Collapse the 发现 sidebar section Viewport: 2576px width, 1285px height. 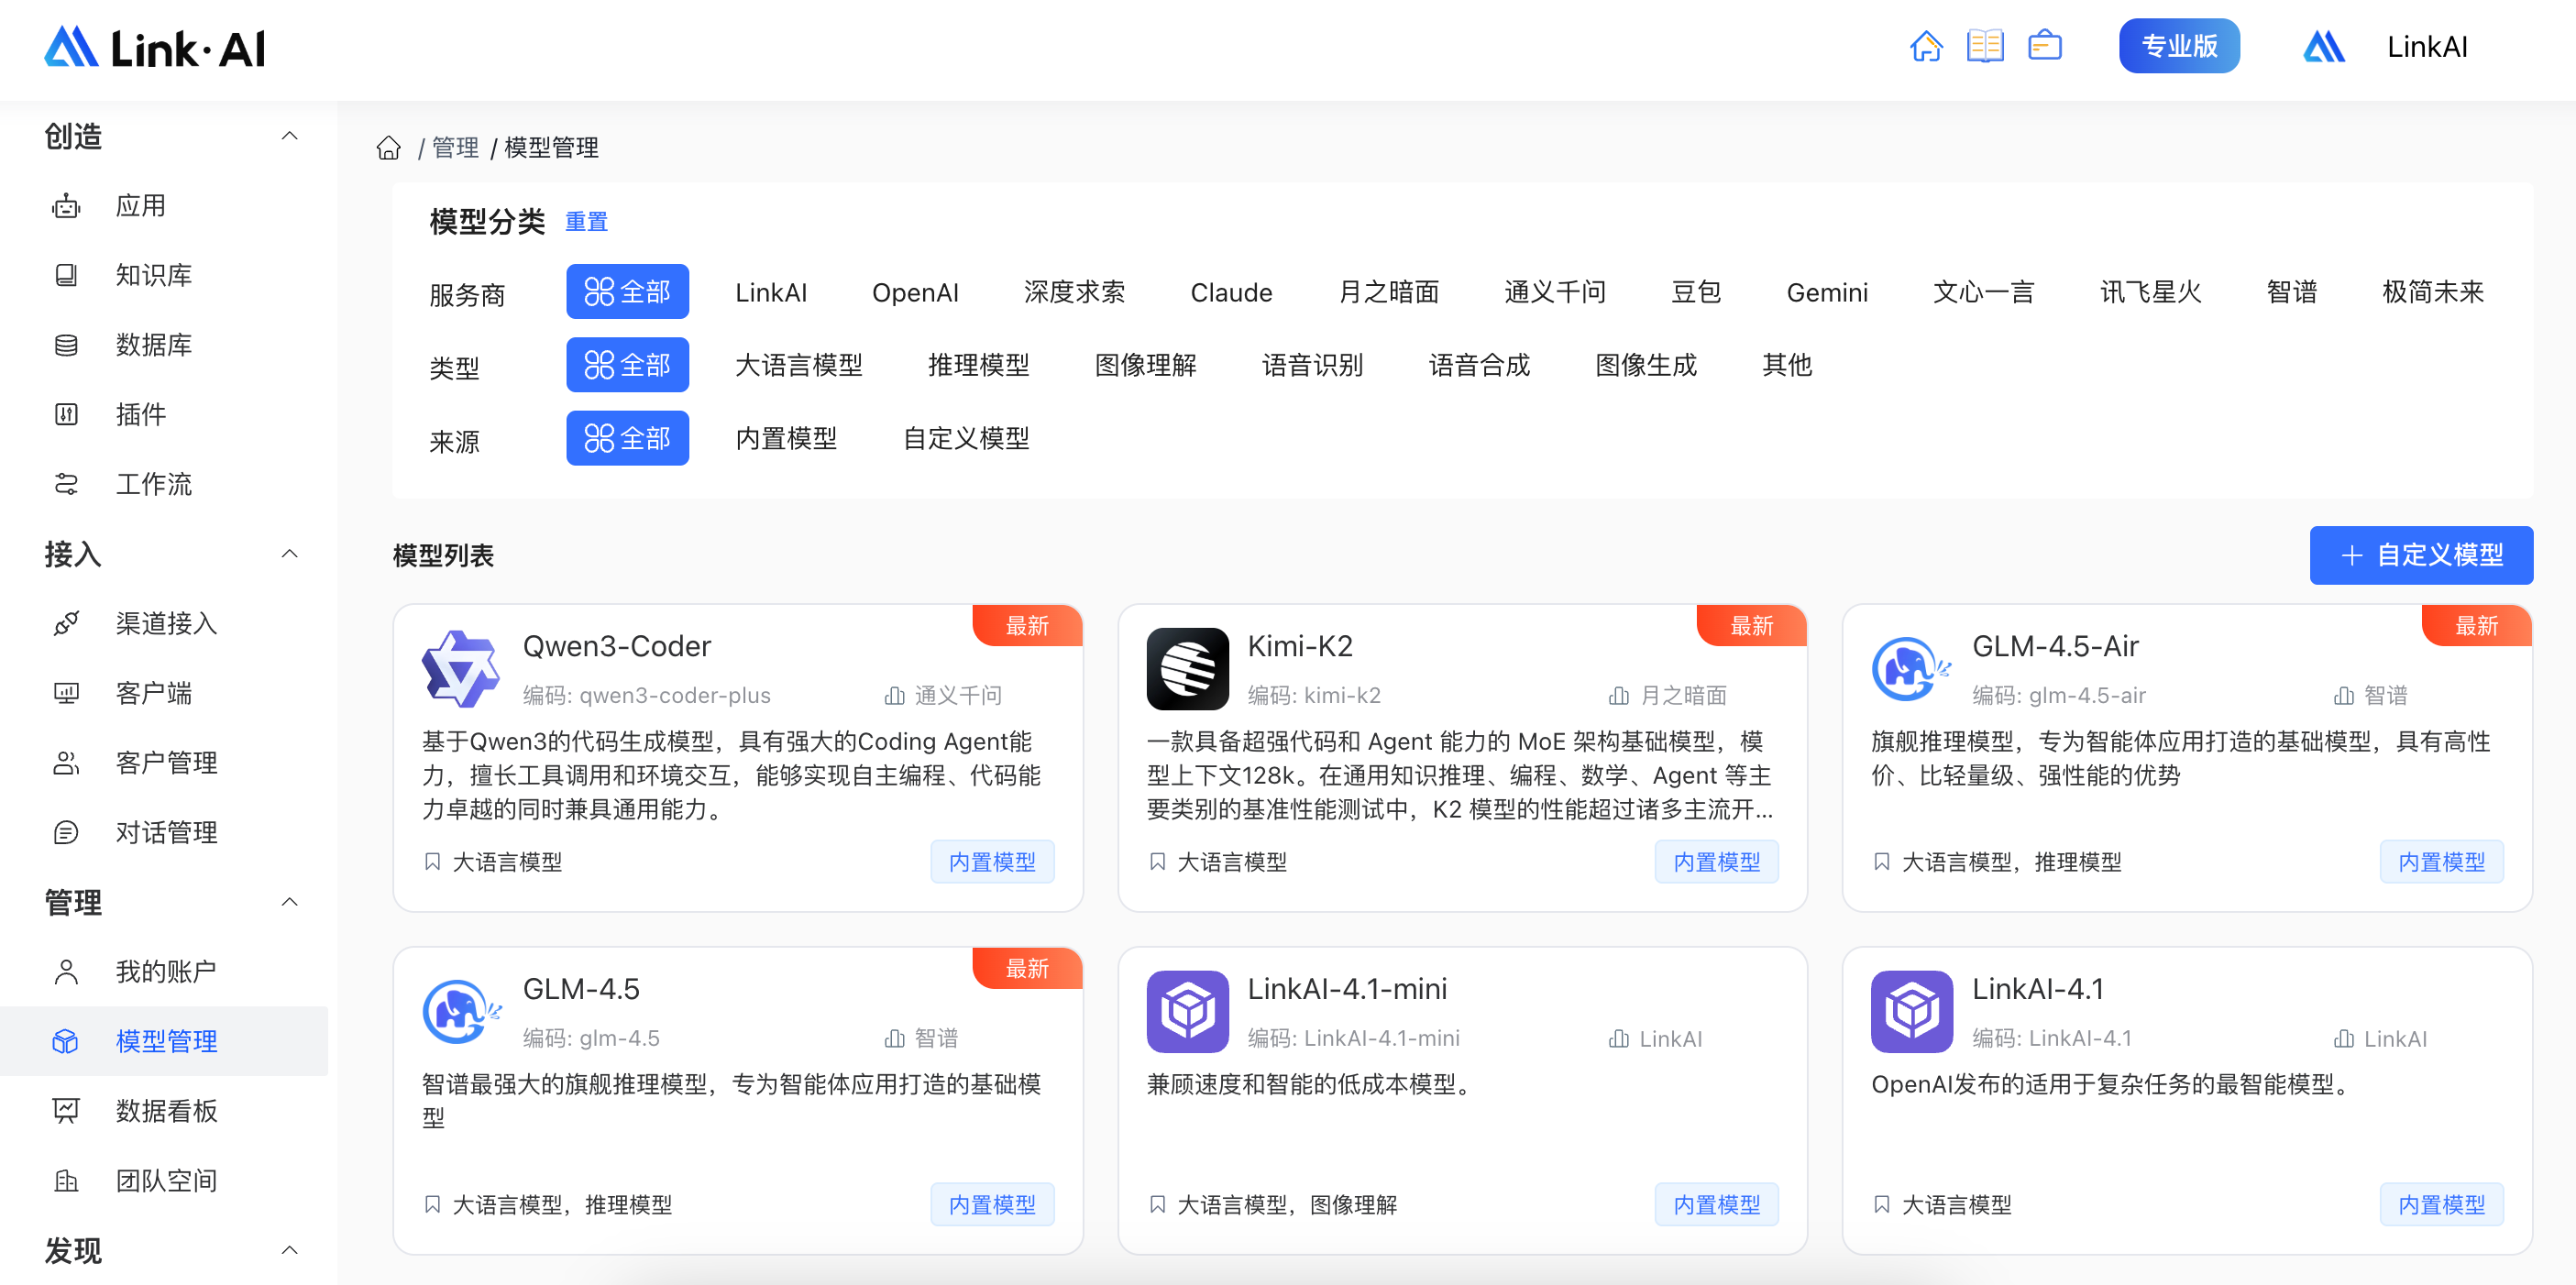pyautogui.click(x=290, y=1250)
